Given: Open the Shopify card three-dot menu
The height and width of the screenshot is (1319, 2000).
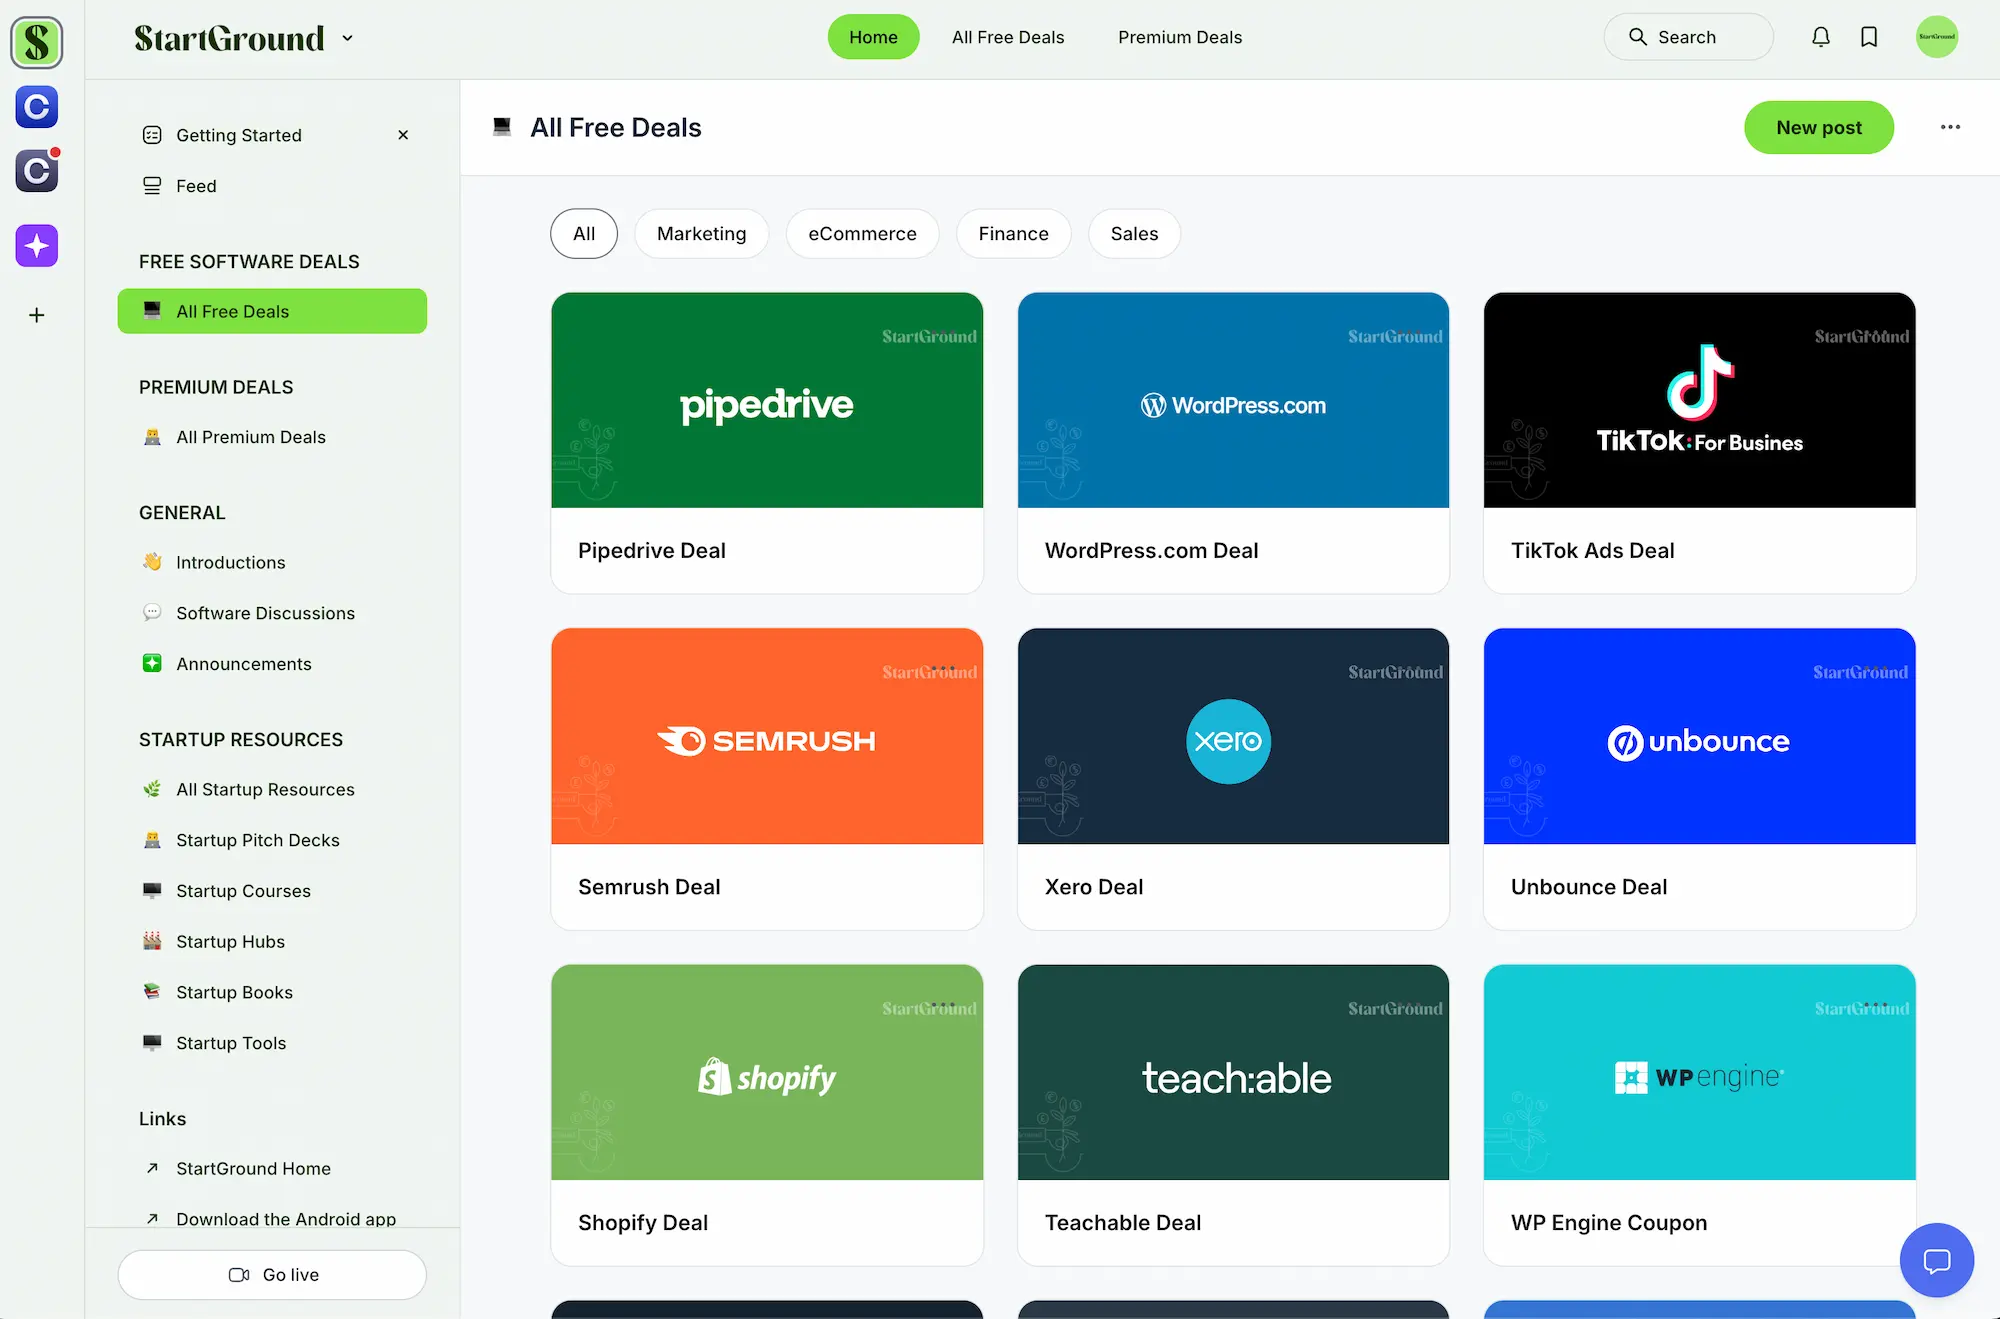Looking at the screenshot, I should point(943,1003).
